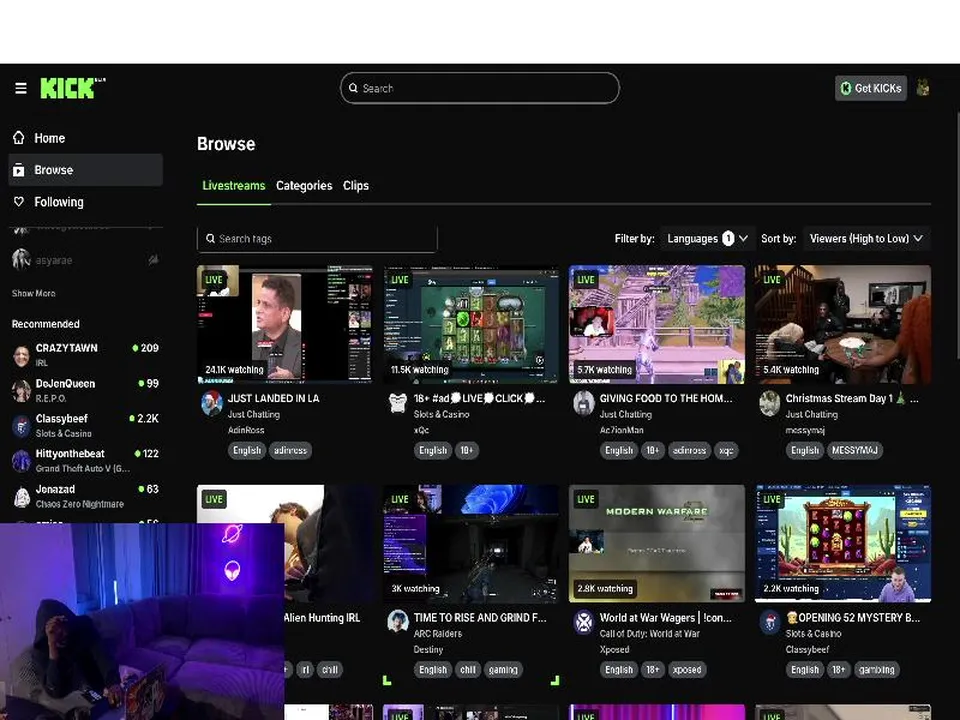The height and width of the screenshot is (720, 960).
Task: Click the Get KICKs button
Action: pos(871,88)
